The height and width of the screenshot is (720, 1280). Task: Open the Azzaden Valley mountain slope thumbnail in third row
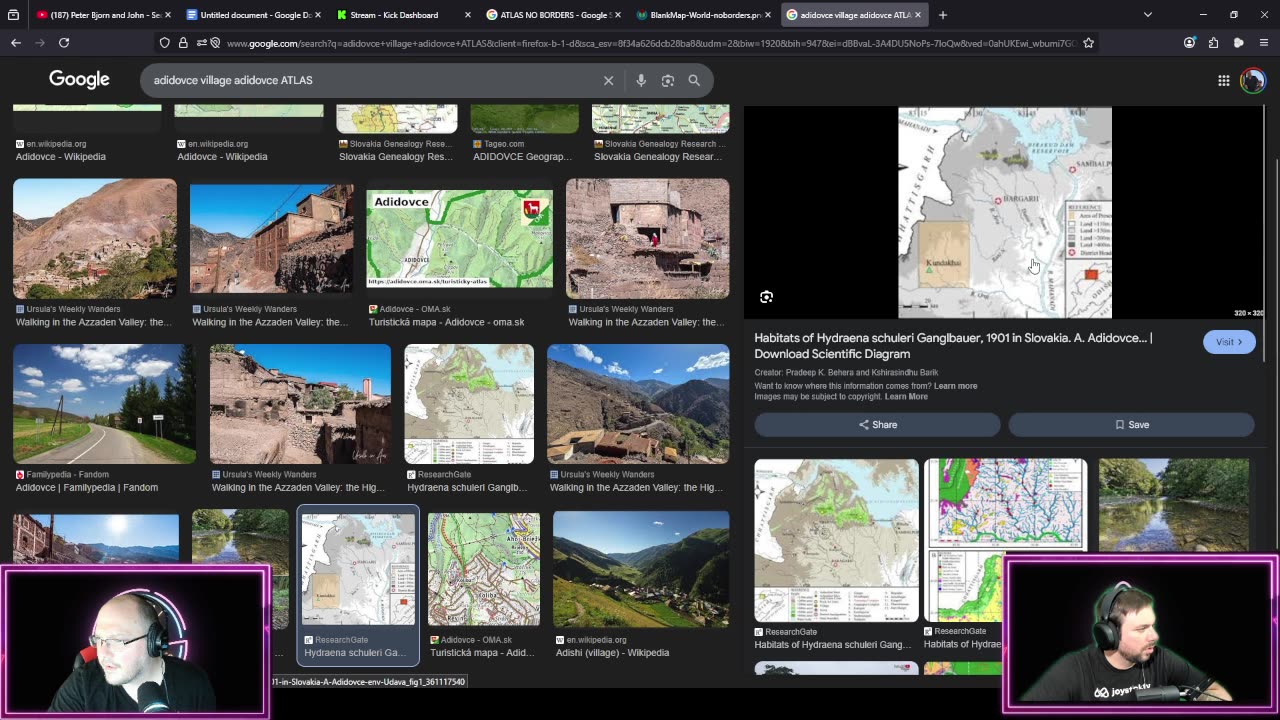638,404
